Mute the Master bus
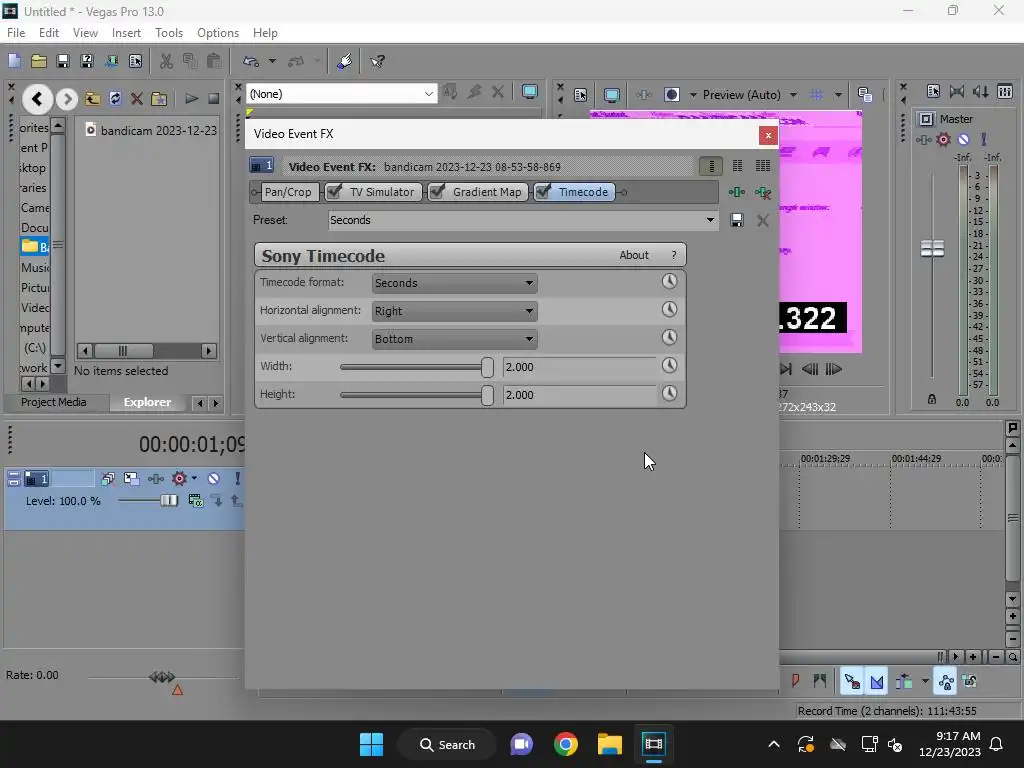1024x768 pixels. click(x=963, y=139)
